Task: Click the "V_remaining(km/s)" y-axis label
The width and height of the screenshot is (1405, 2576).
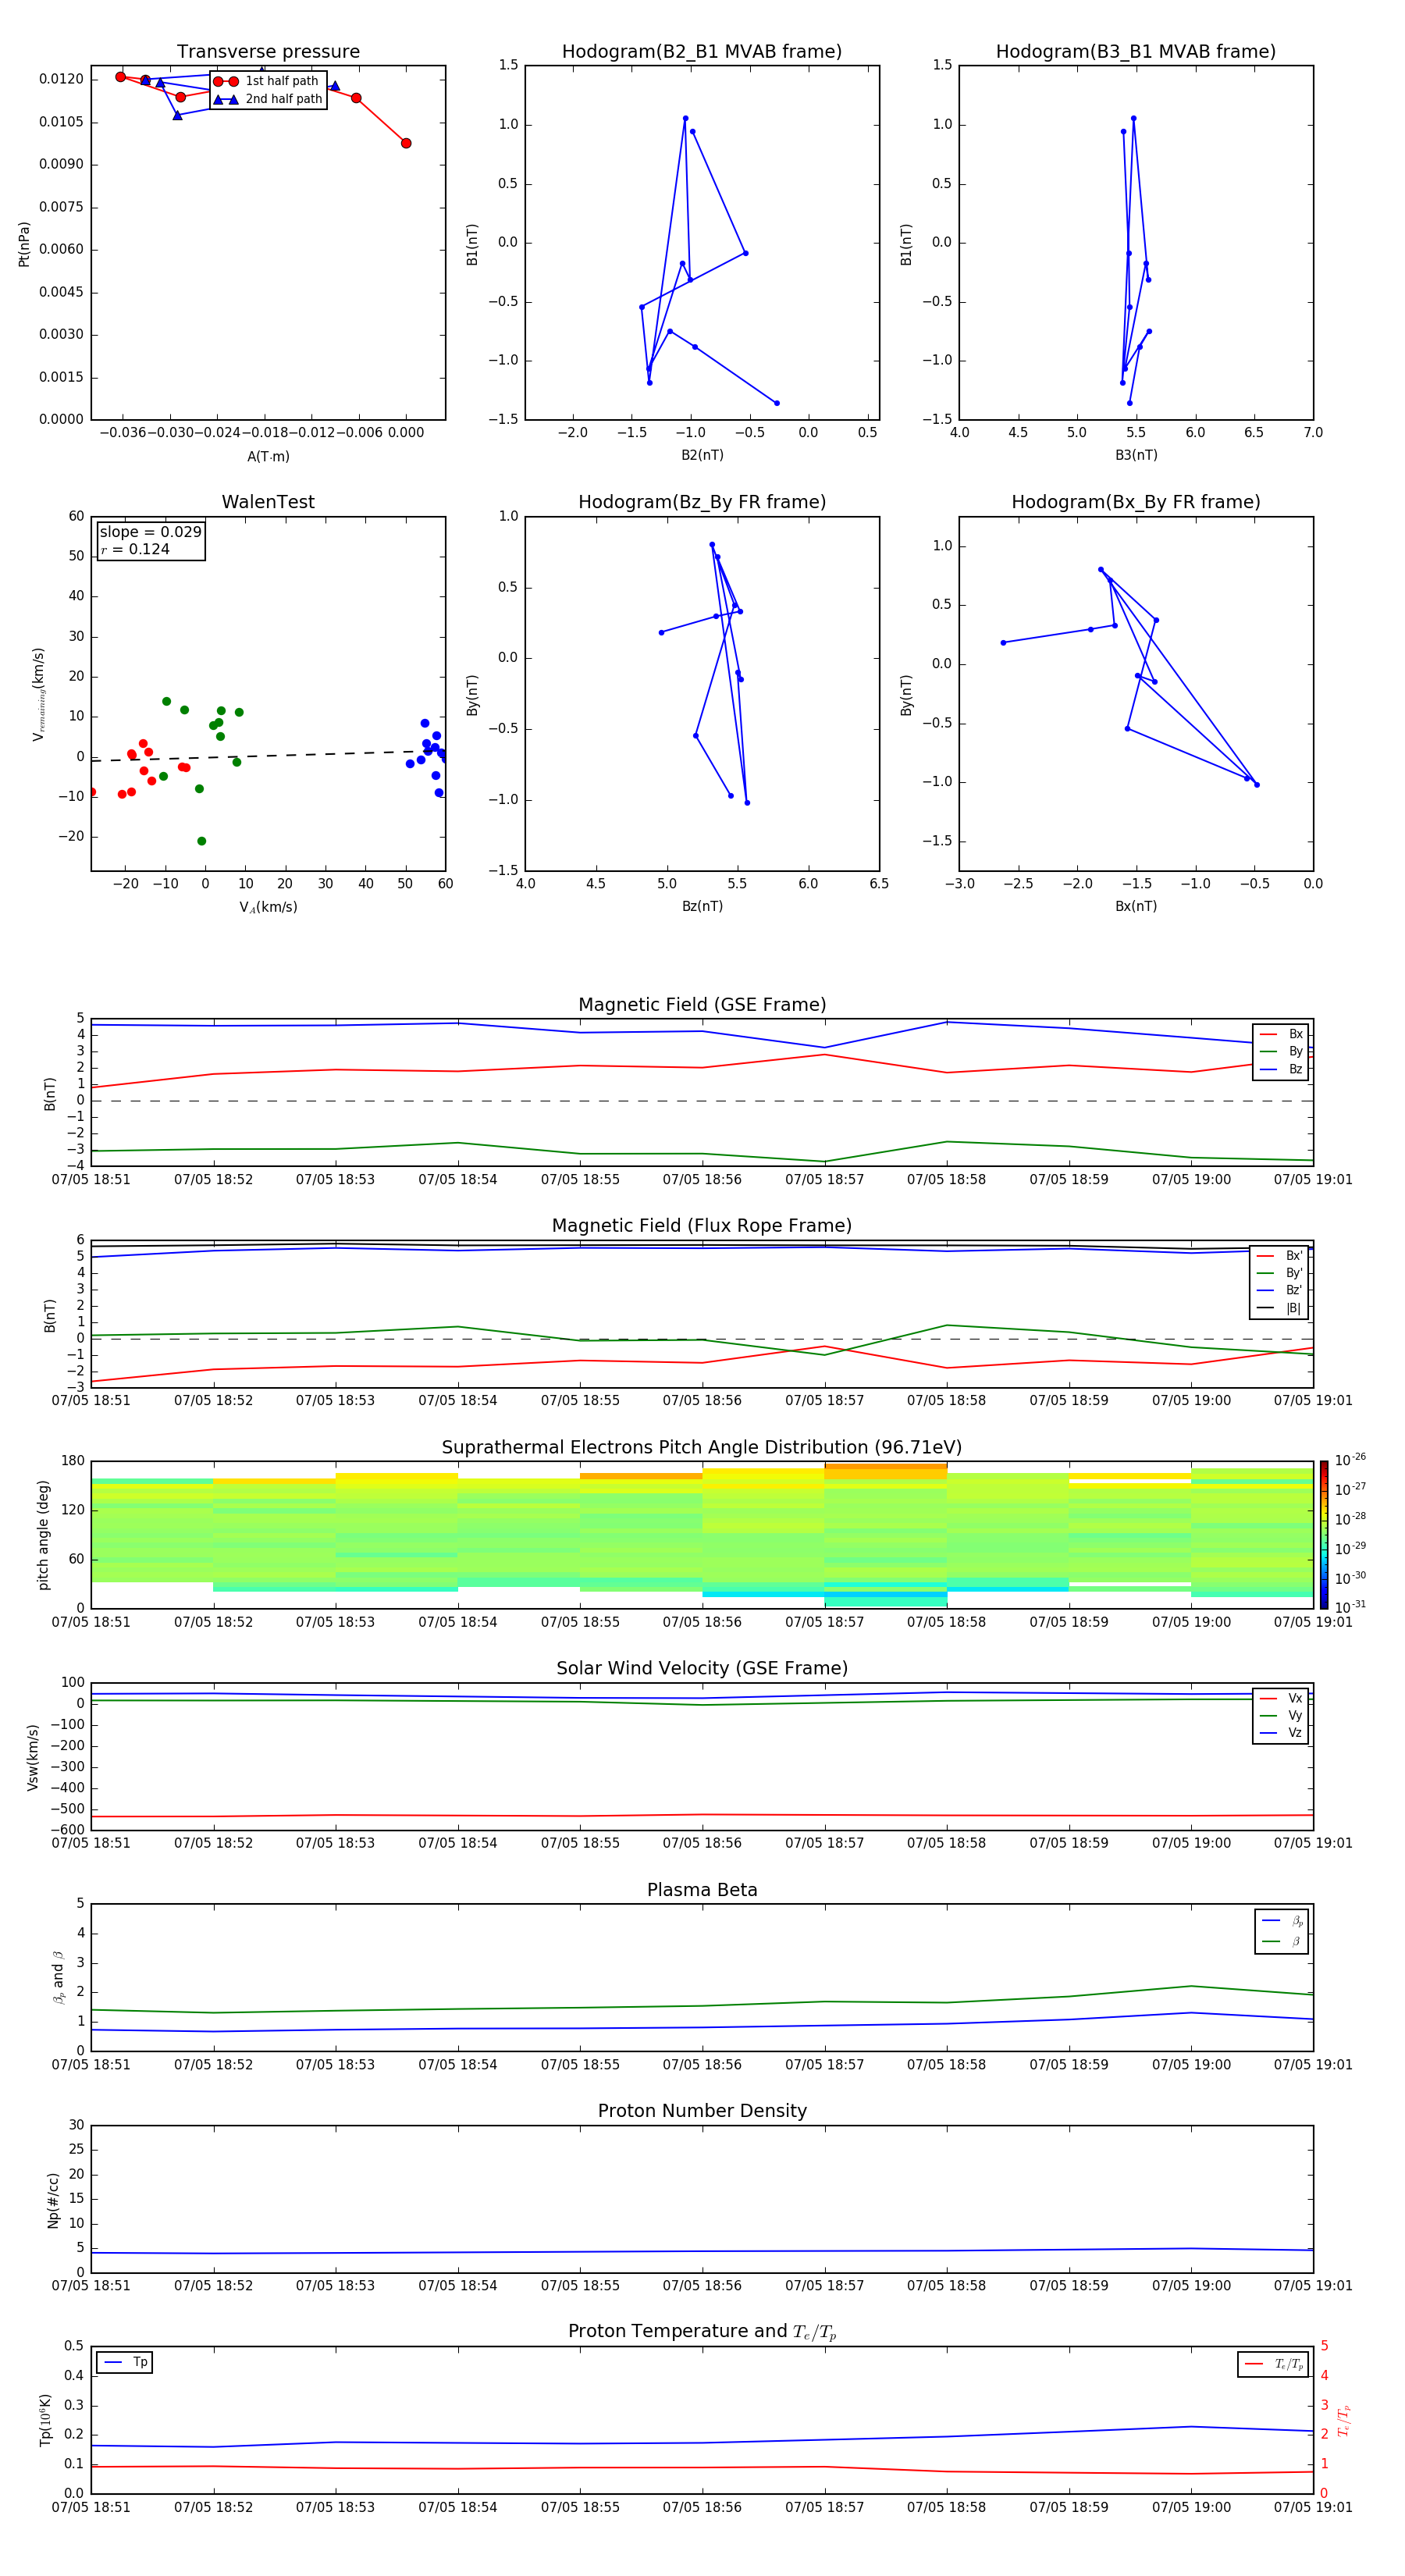Action: tap(39, 694)
